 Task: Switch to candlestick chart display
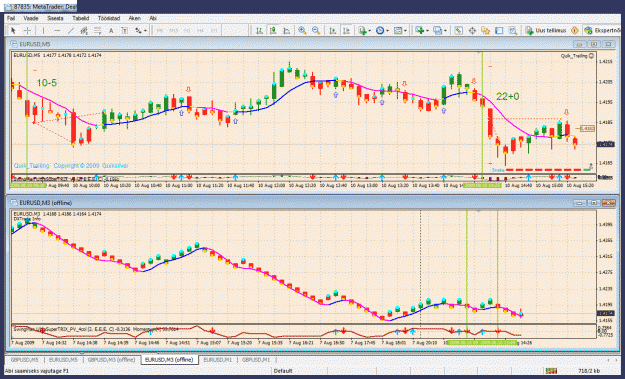(x=273, y=30)
